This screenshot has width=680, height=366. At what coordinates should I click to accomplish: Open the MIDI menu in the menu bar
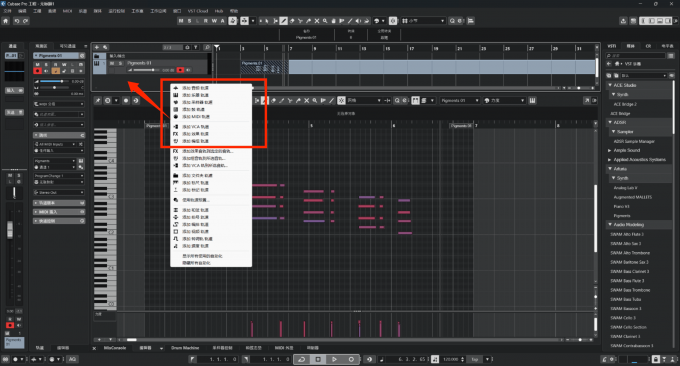(x=67, y=11)
